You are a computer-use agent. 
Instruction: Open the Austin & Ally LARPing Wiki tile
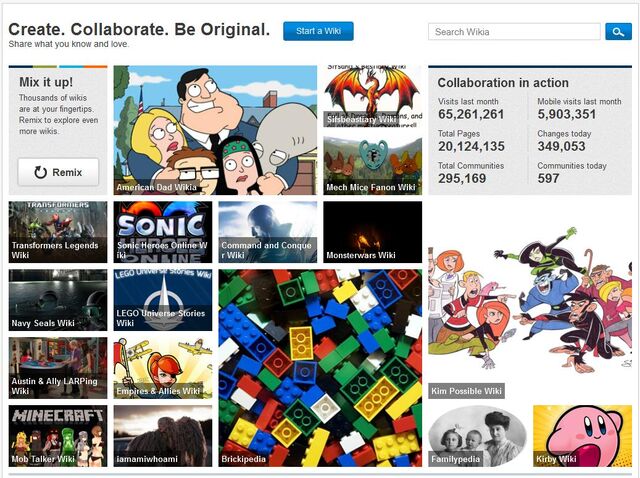pos(58,368)
